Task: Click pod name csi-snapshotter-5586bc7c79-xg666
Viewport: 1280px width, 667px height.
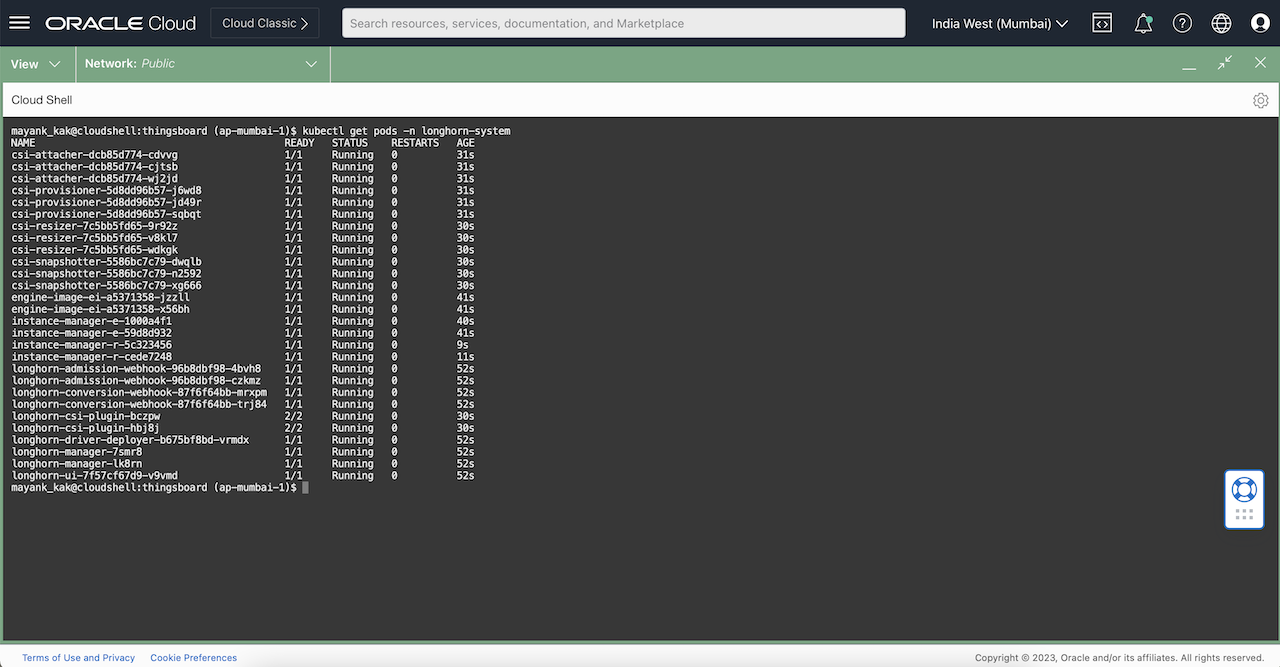Action: click(x=107, y=286)
